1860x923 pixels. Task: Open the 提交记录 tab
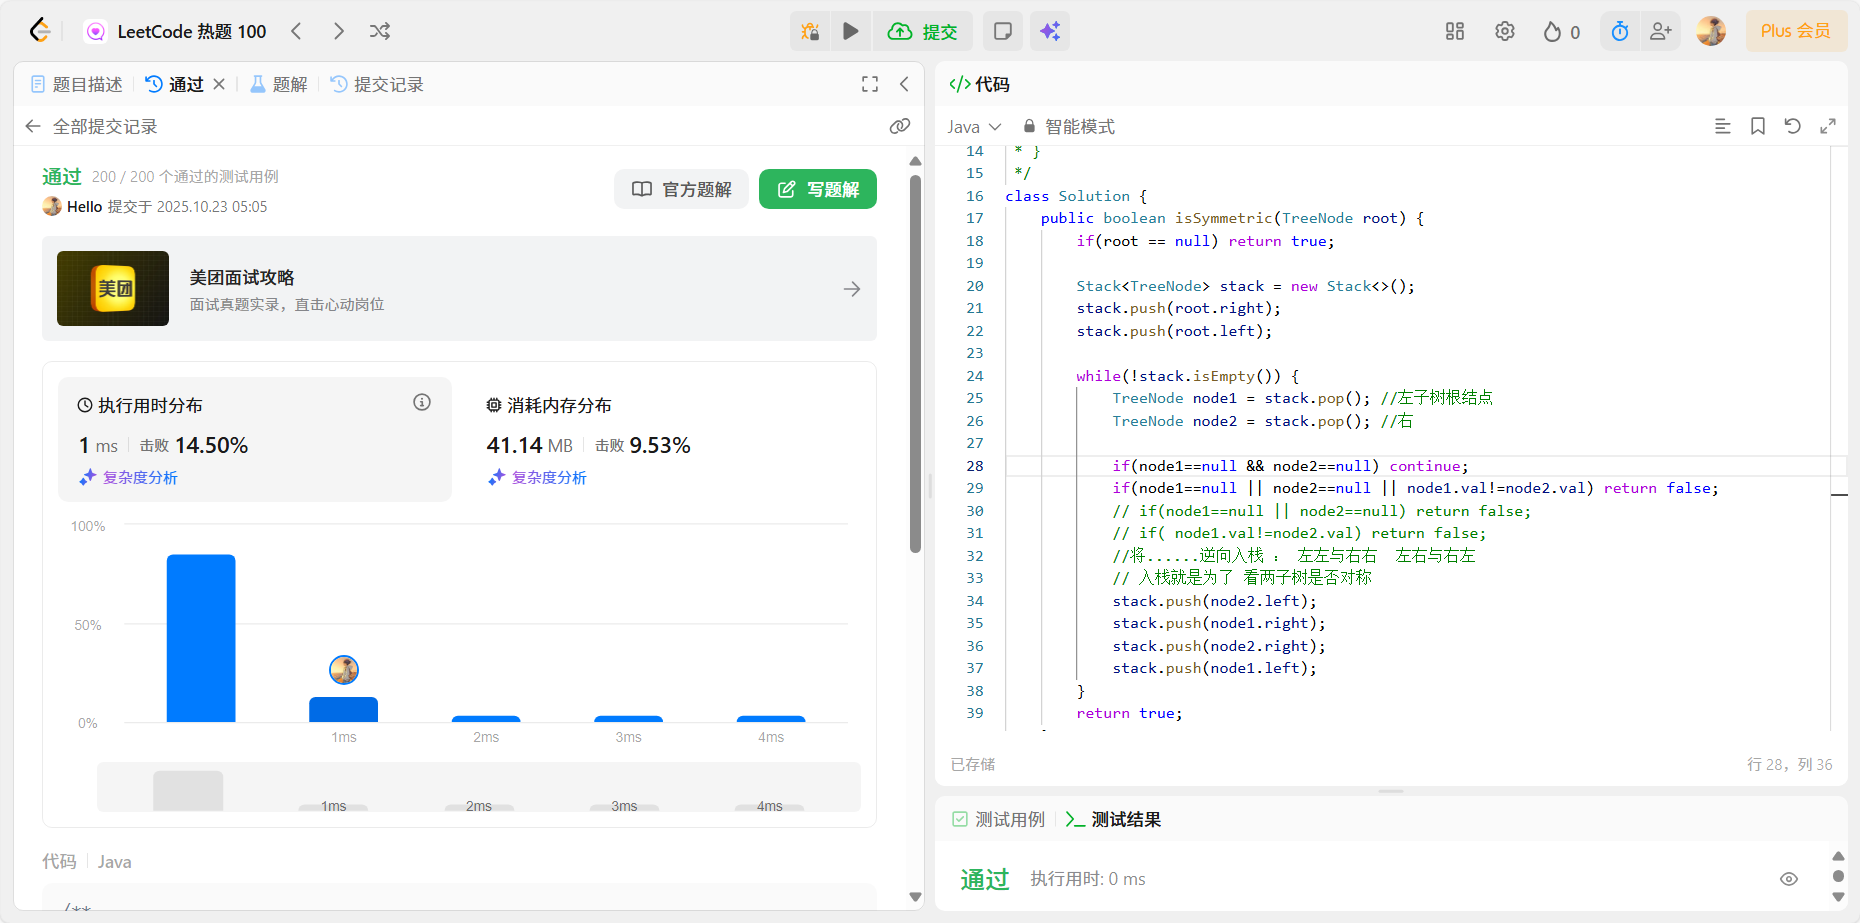point(377,85)
